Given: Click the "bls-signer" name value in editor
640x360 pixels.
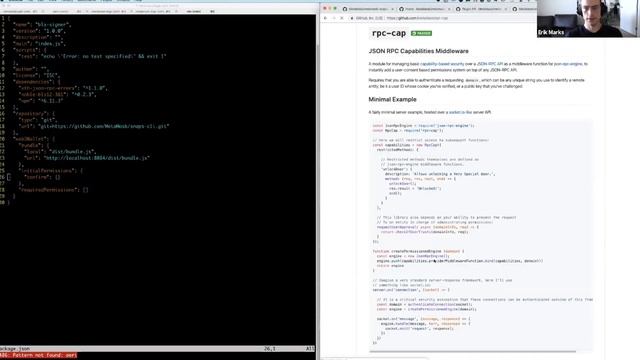Looking at the screenshot, I should coord(53,24).
